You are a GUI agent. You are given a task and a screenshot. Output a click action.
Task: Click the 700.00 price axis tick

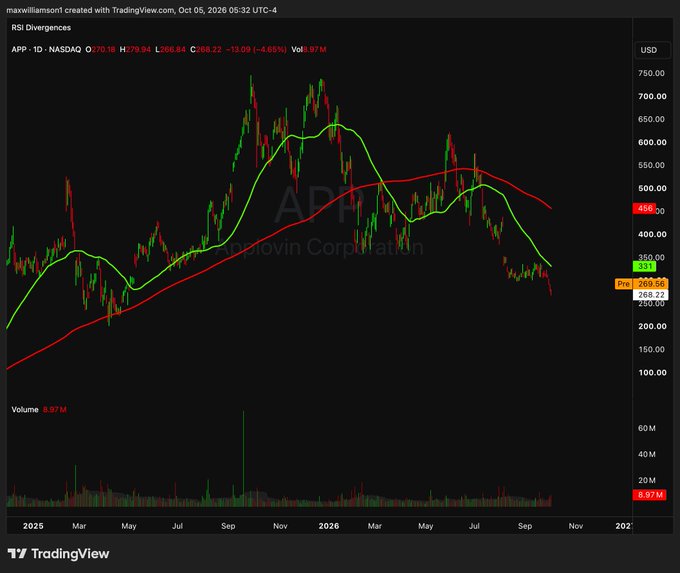point(652,96)
